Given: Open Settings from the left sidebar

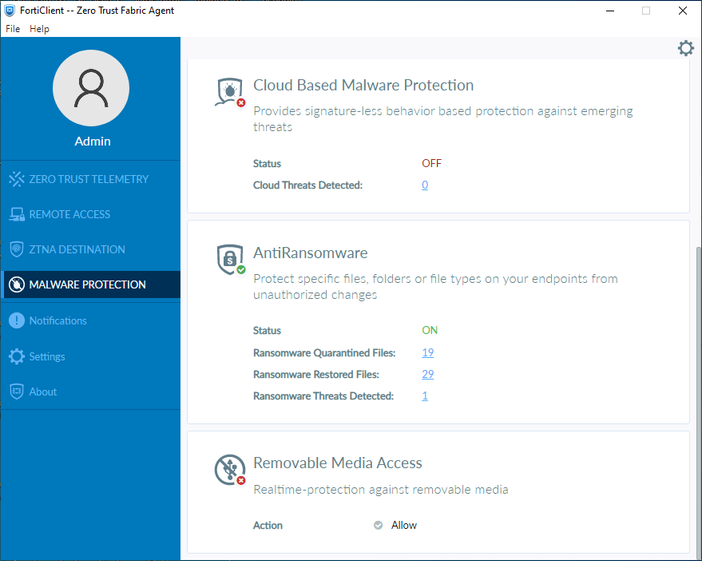Looking at the screenshot, I should (46, 357).
